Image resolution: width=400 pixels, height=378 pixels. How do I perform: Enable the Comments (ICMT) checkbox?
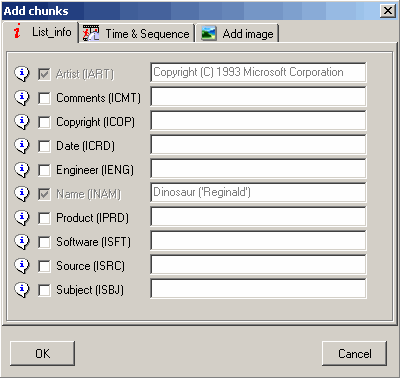(44, 98)
